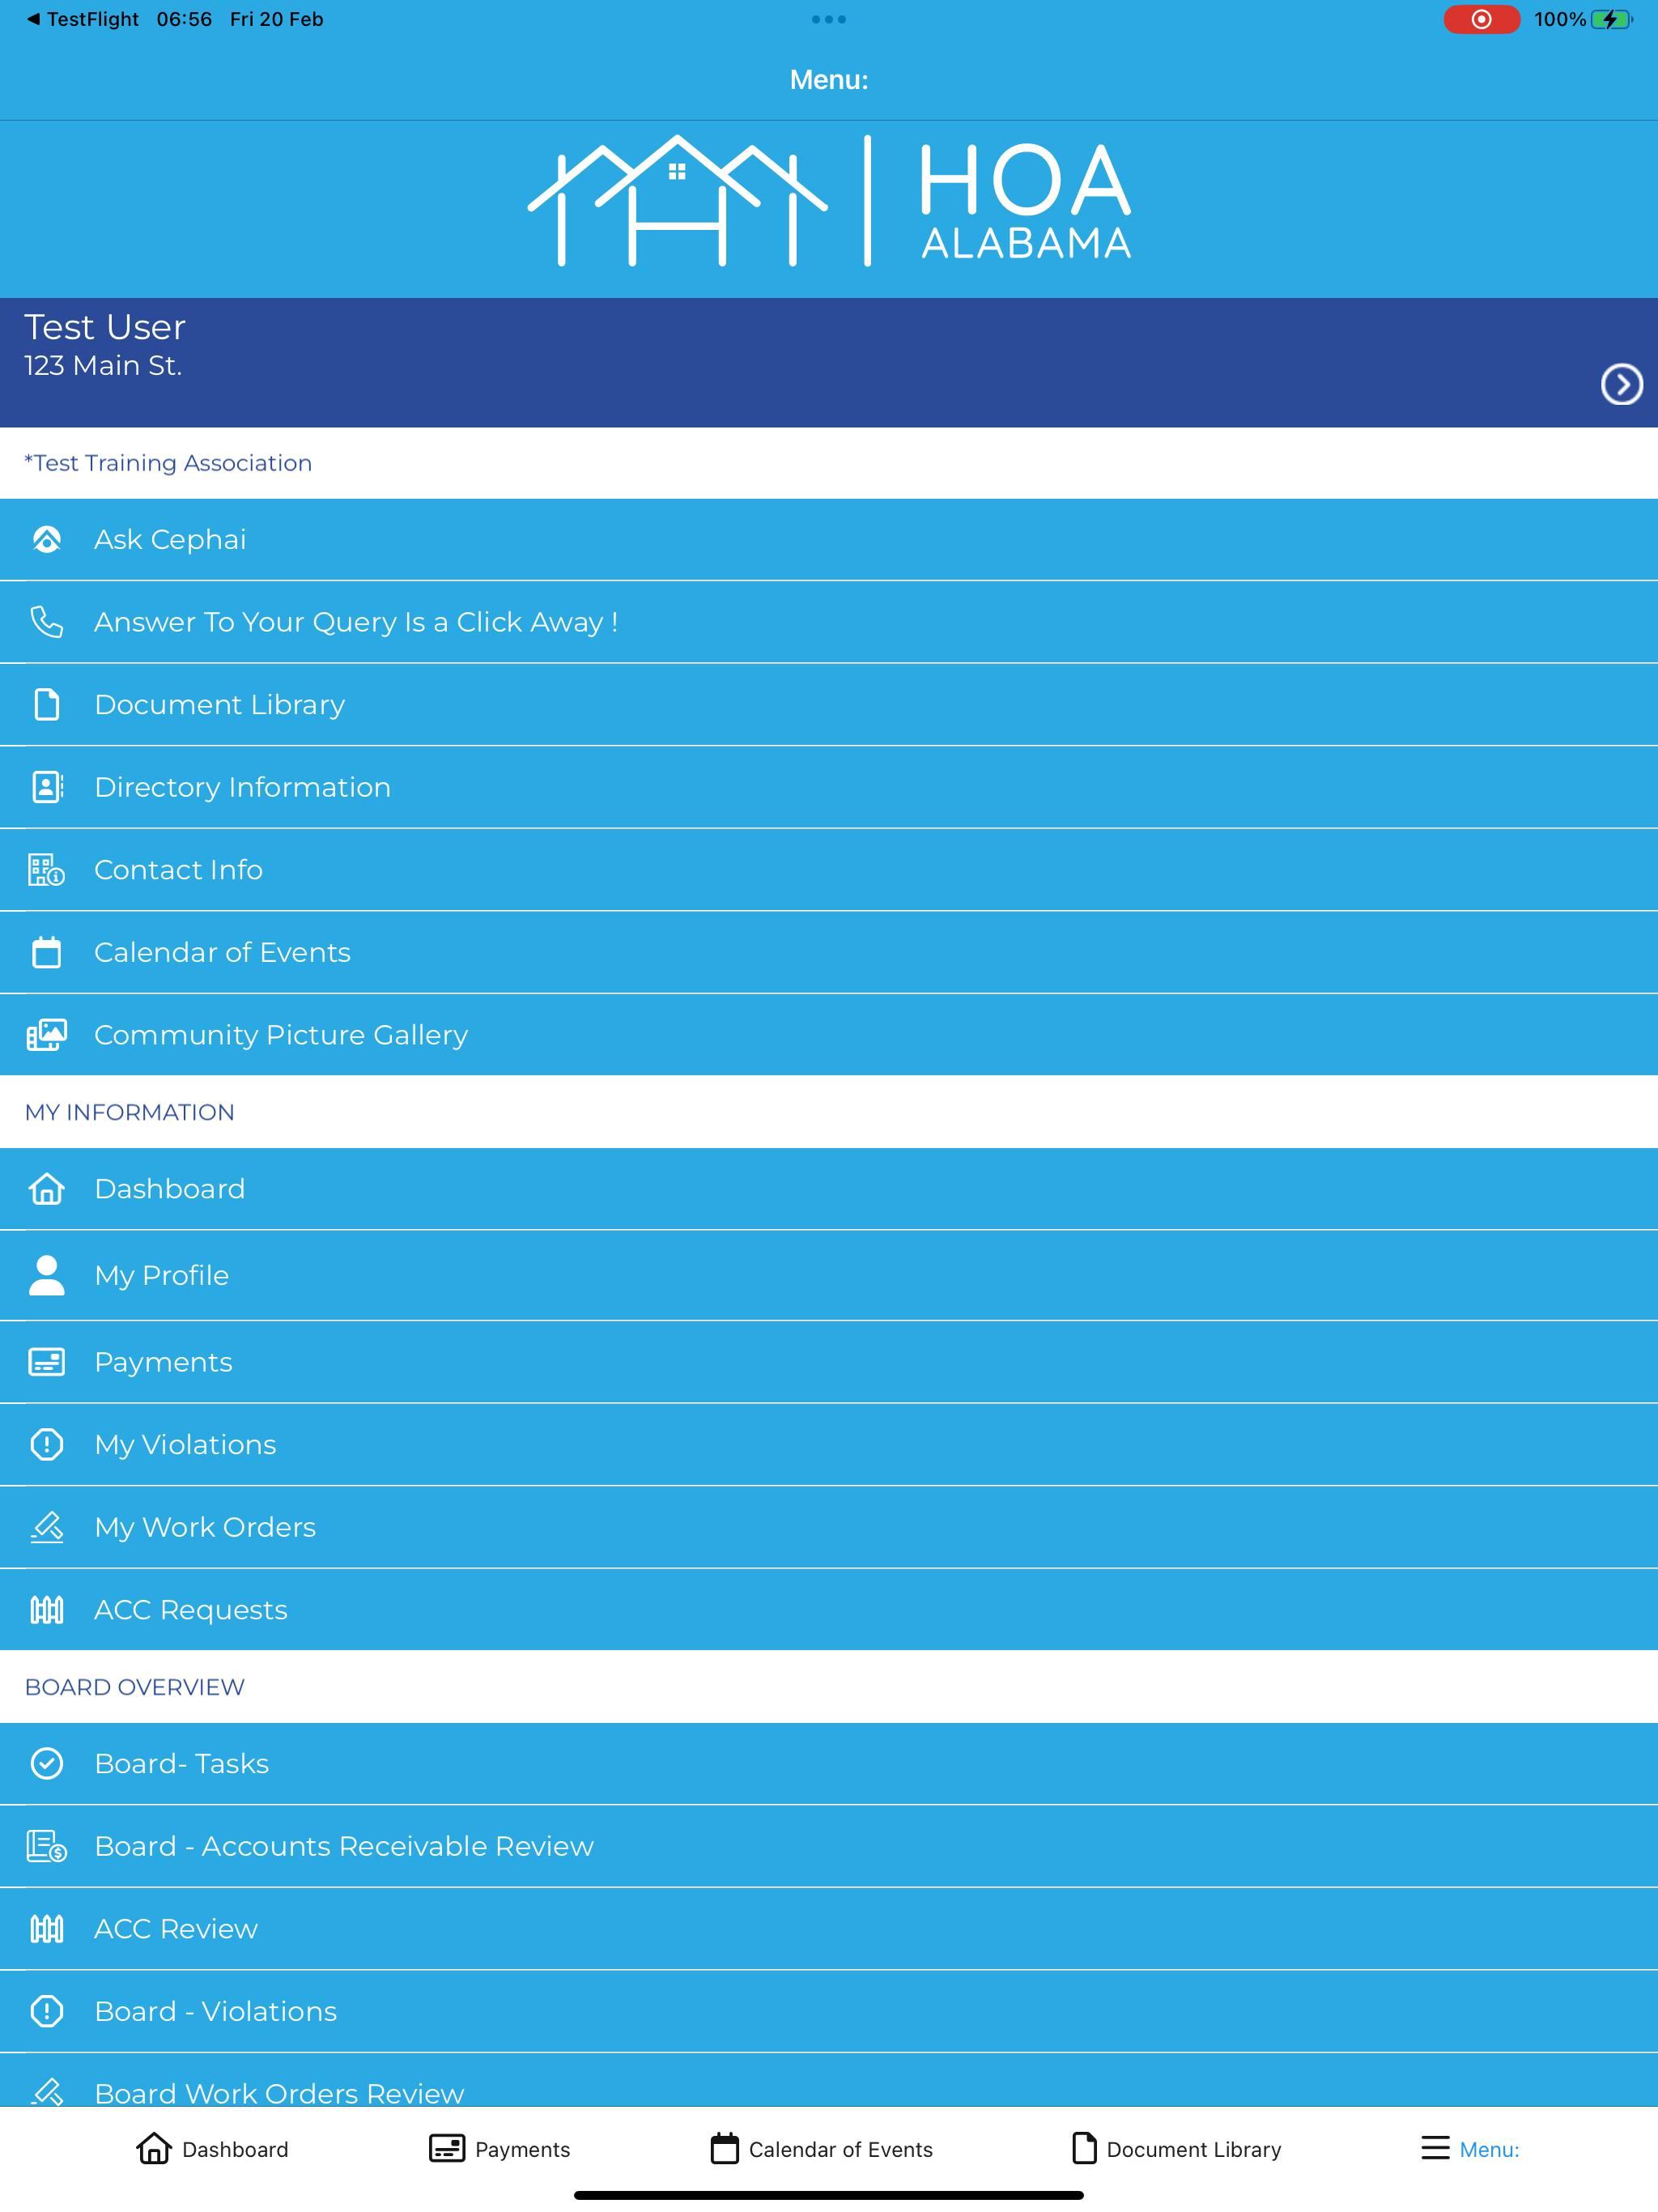Open Calendar of Events tab in bottom bar
This screenshot has width=1658, height=2212.
[821, 2148]
